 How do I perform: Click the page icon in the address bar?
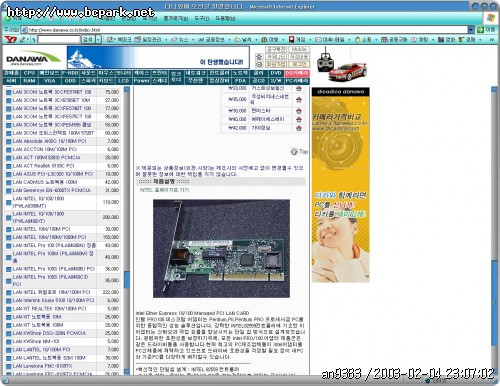[24, 30]
